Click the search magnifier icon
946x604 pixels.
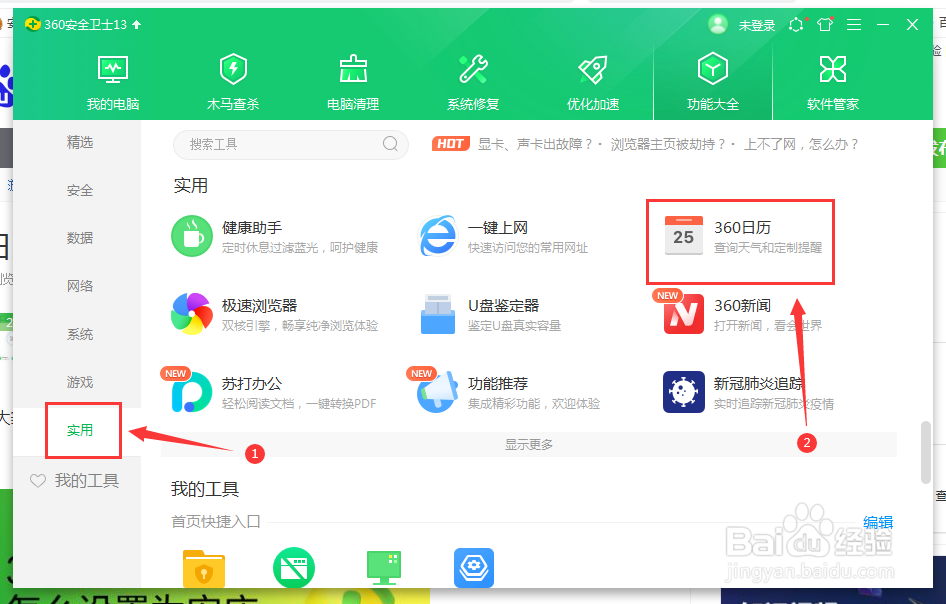(390, 144)
